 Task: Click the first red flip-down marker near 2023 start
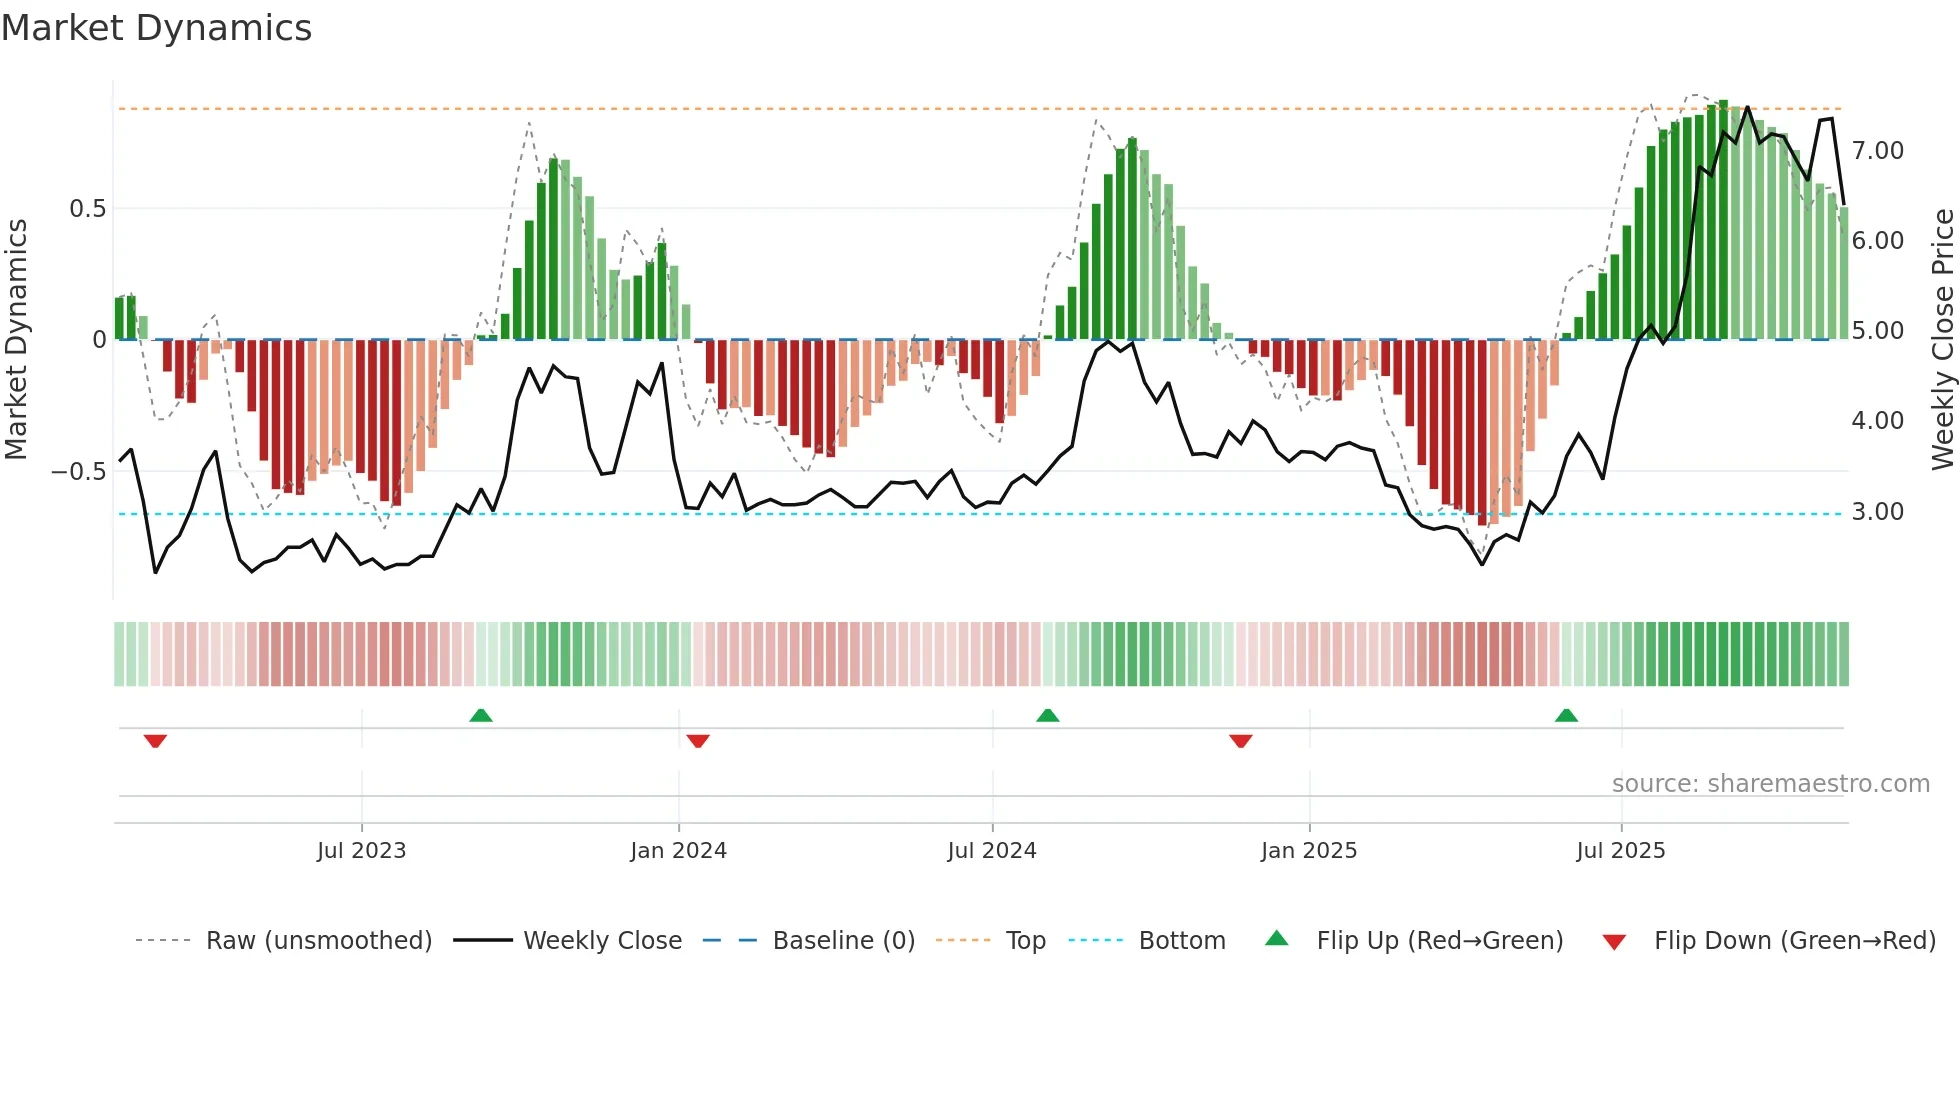pyautogui.click(x=155, y=741)
